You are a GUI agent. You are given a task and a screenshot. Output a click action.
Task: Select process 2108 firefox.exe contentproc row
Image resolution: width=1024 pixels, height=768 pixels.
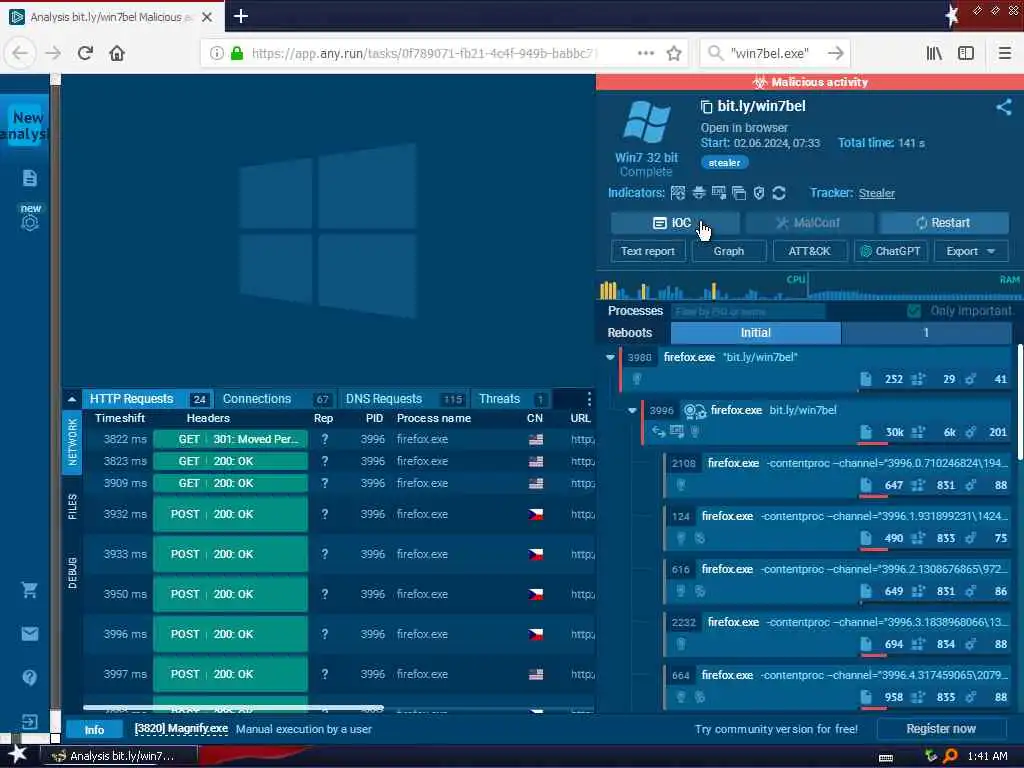click(x=837, y=473)
